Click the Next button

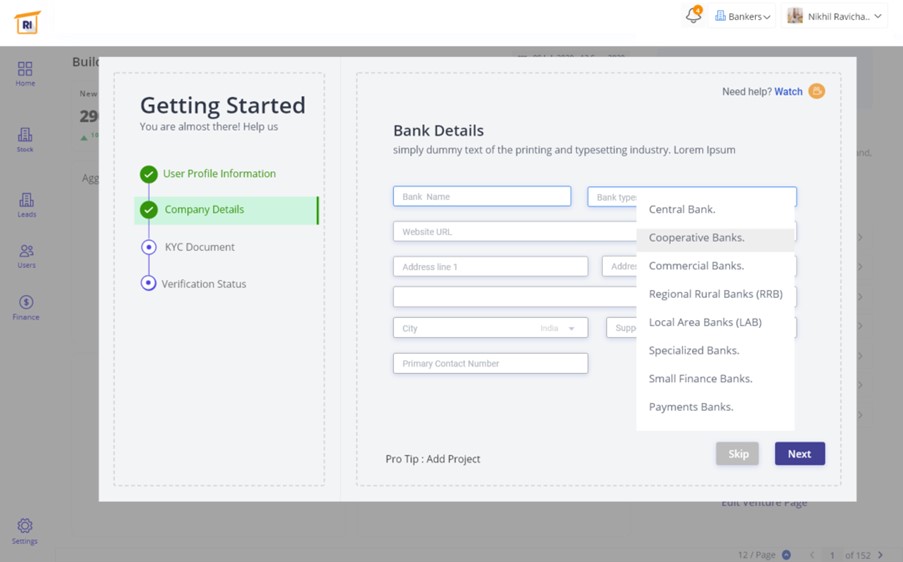tap(799, 454)
